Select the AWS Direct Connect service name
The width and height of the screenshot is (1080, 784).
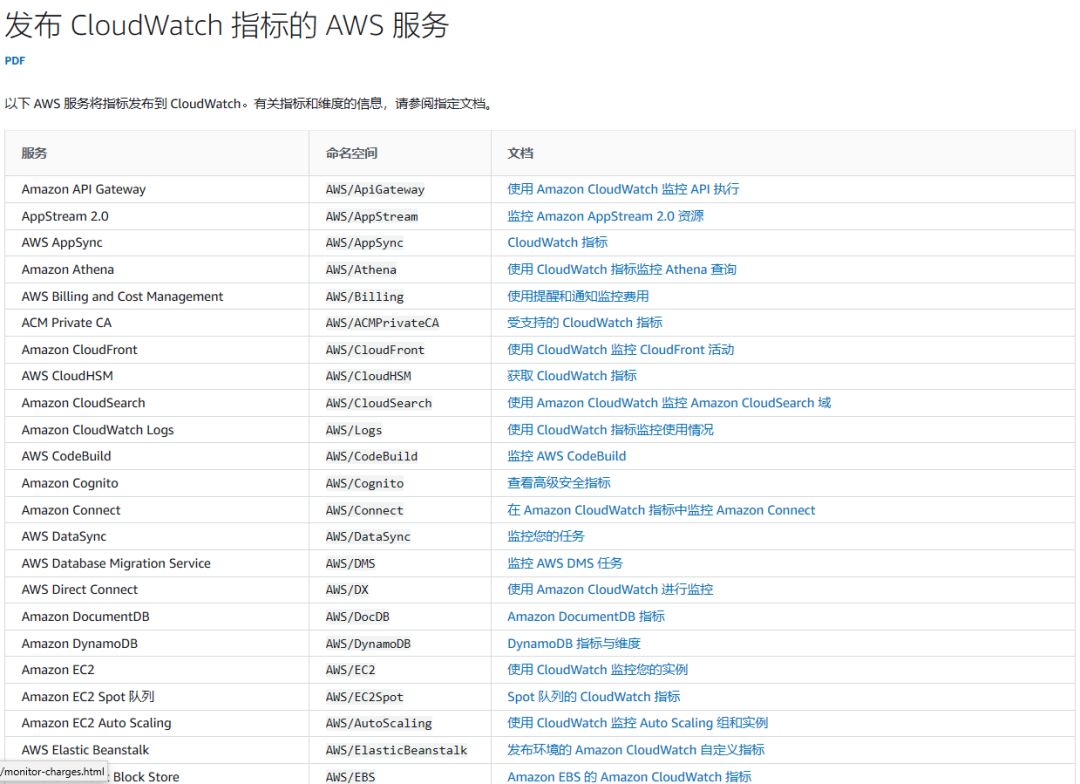point(79,590)
